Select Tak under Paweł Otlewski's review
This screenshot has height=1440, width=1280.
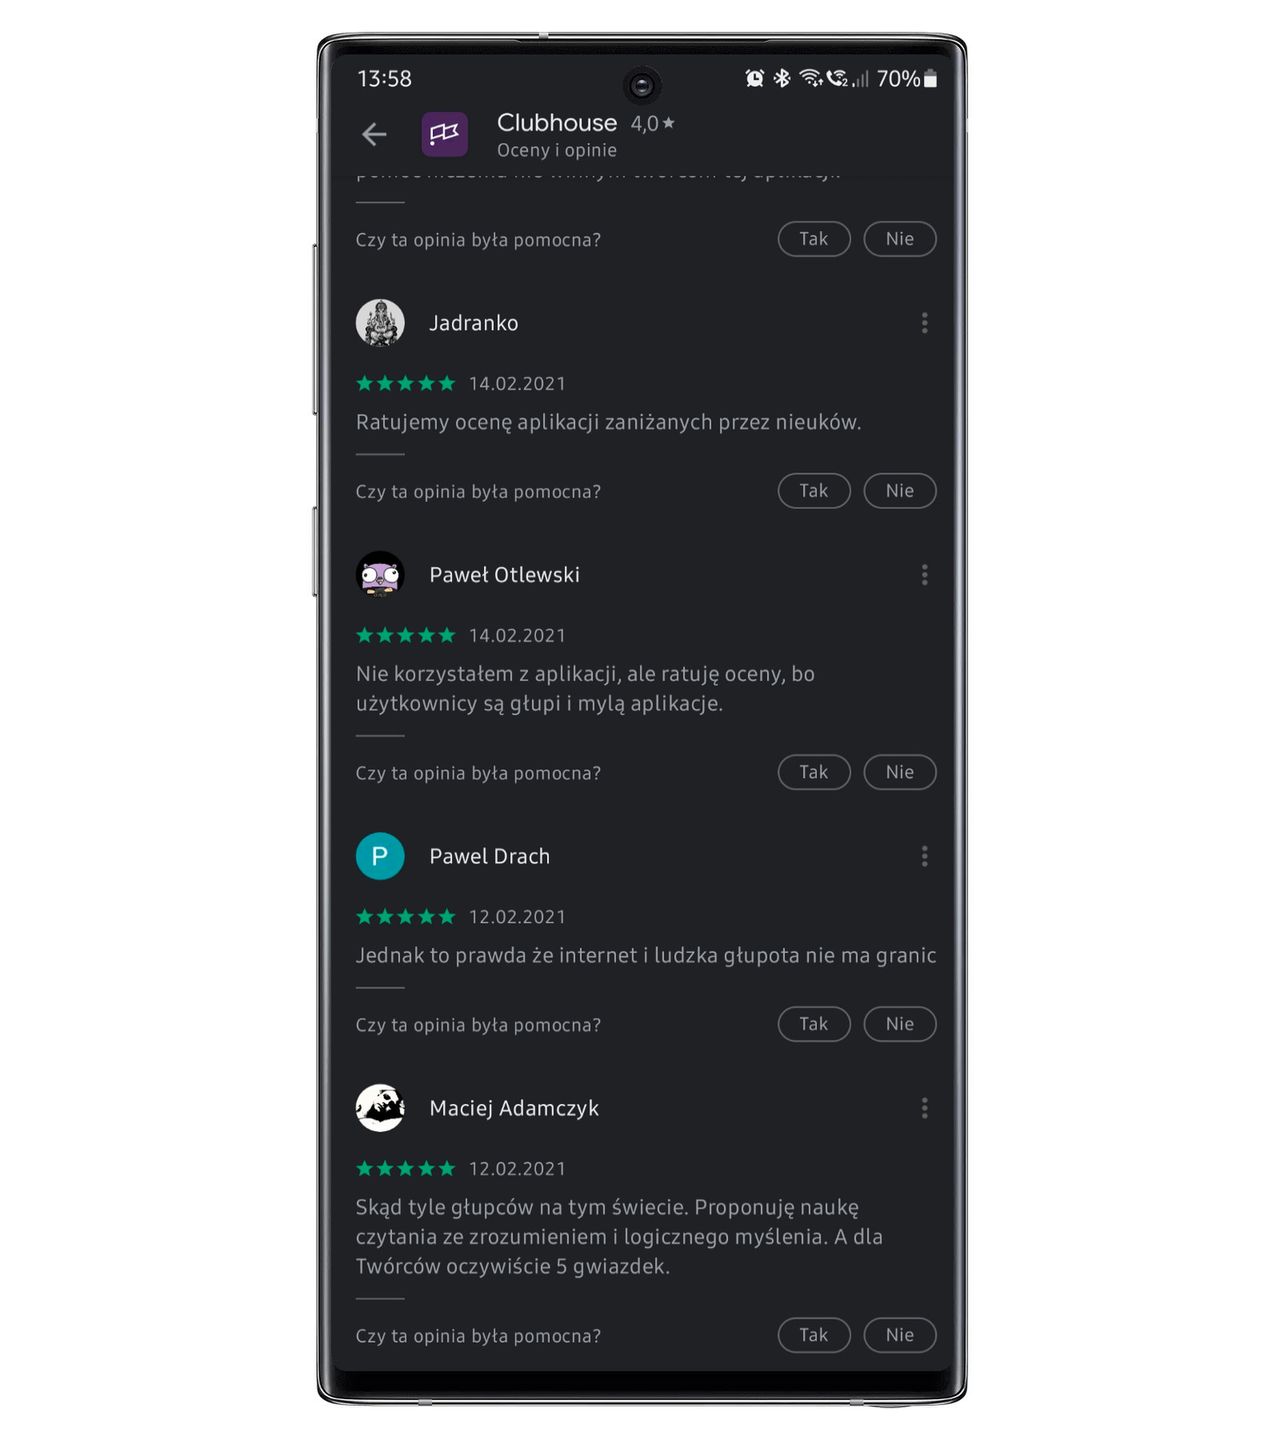(x=814, y=772)
